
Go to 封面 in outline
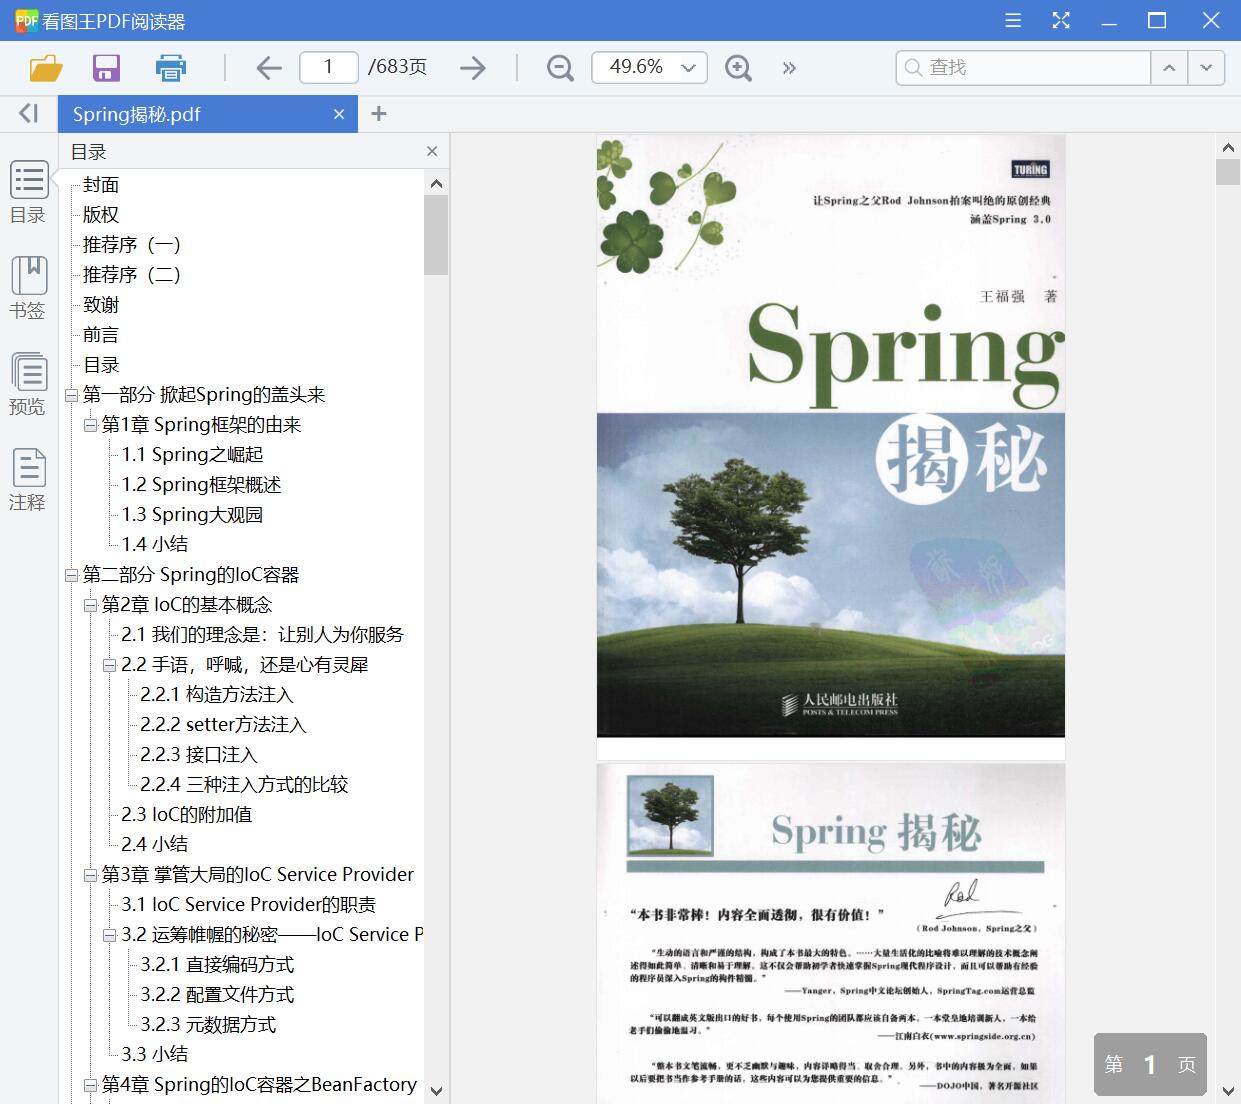[101, 185]
